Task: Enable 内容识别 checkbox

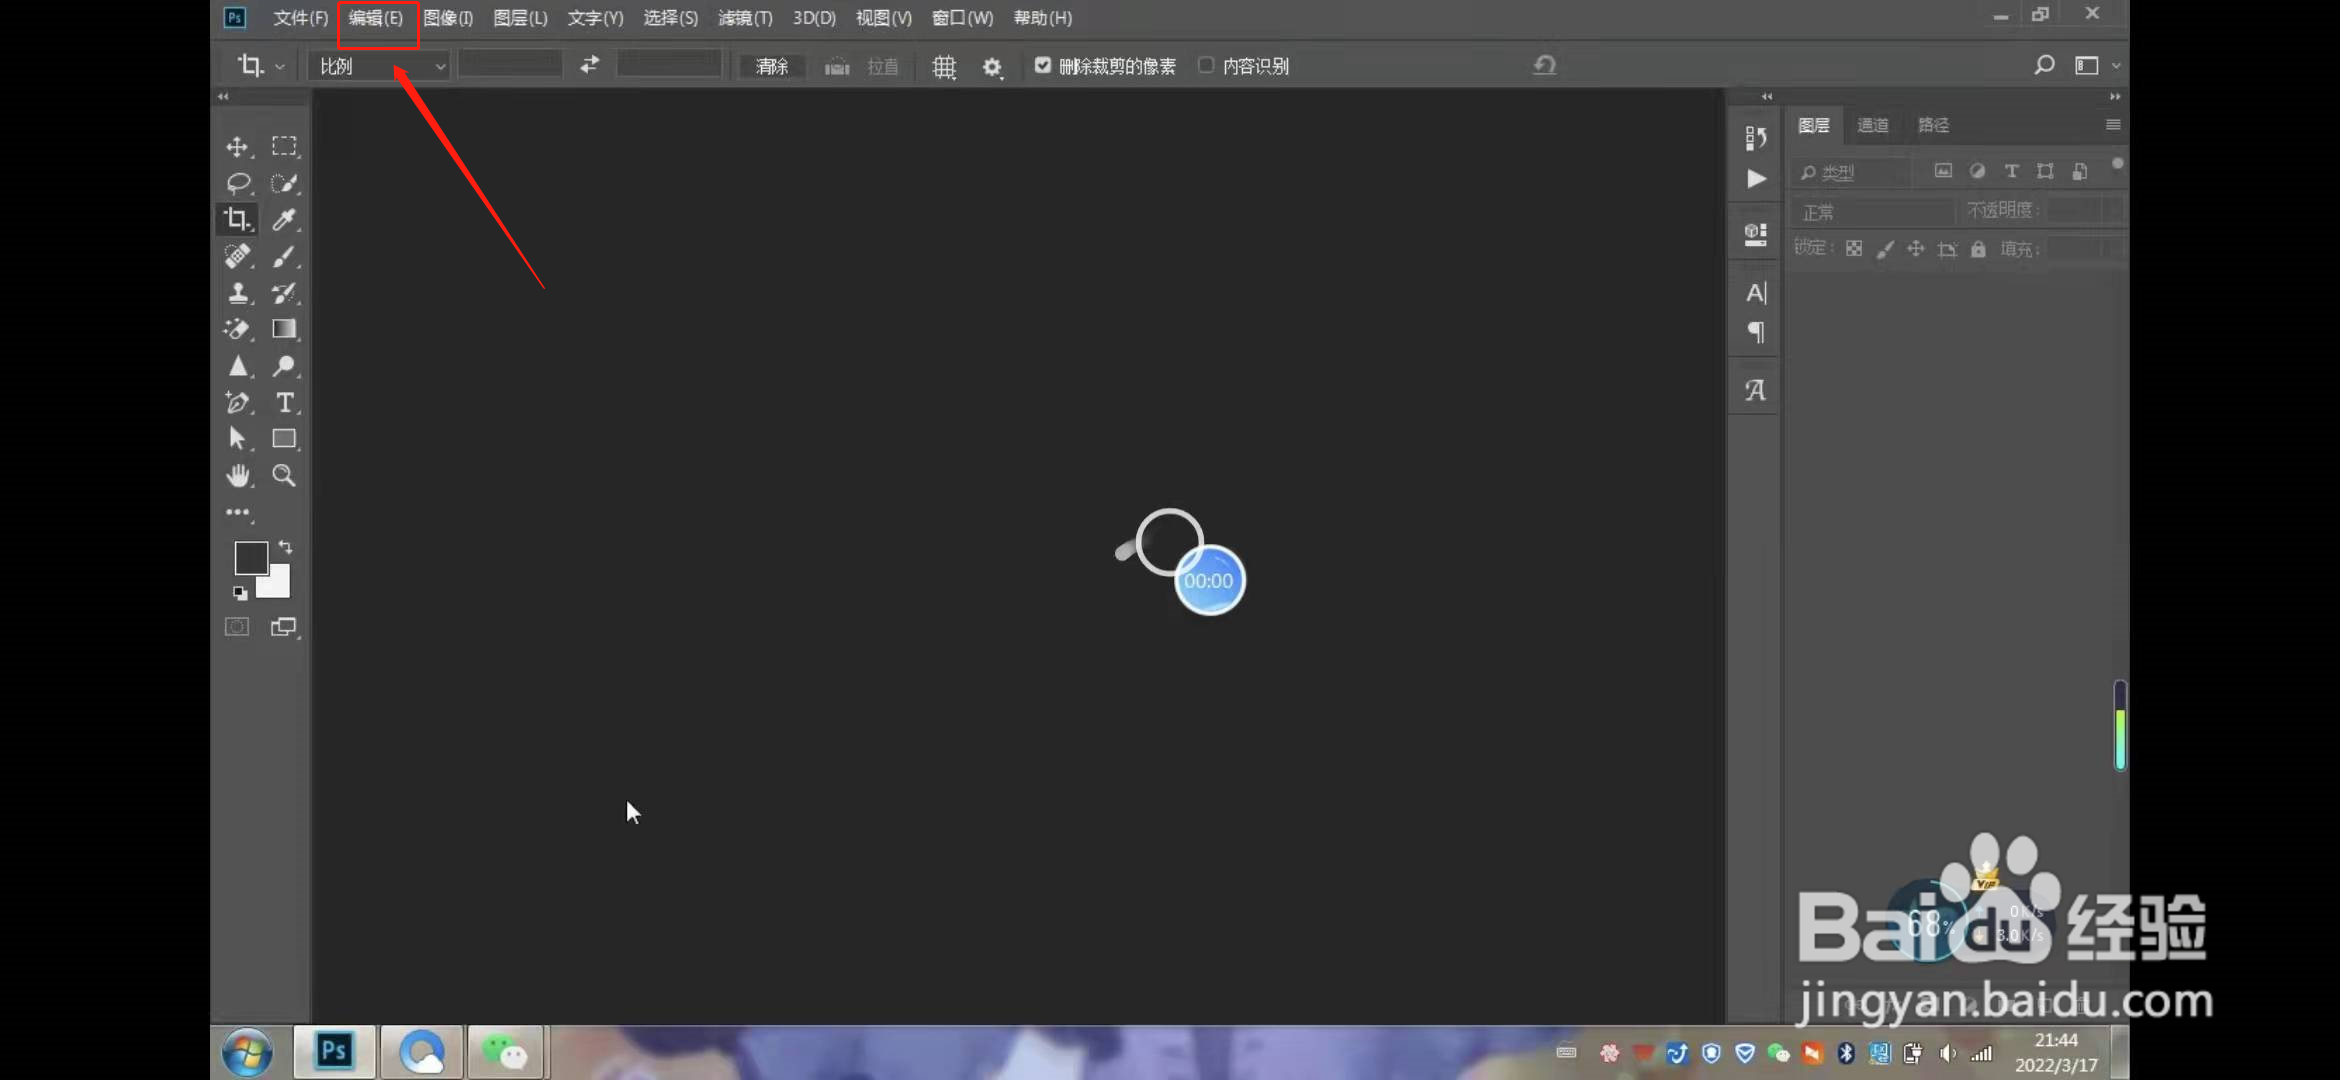Action: pos(1206,66)
